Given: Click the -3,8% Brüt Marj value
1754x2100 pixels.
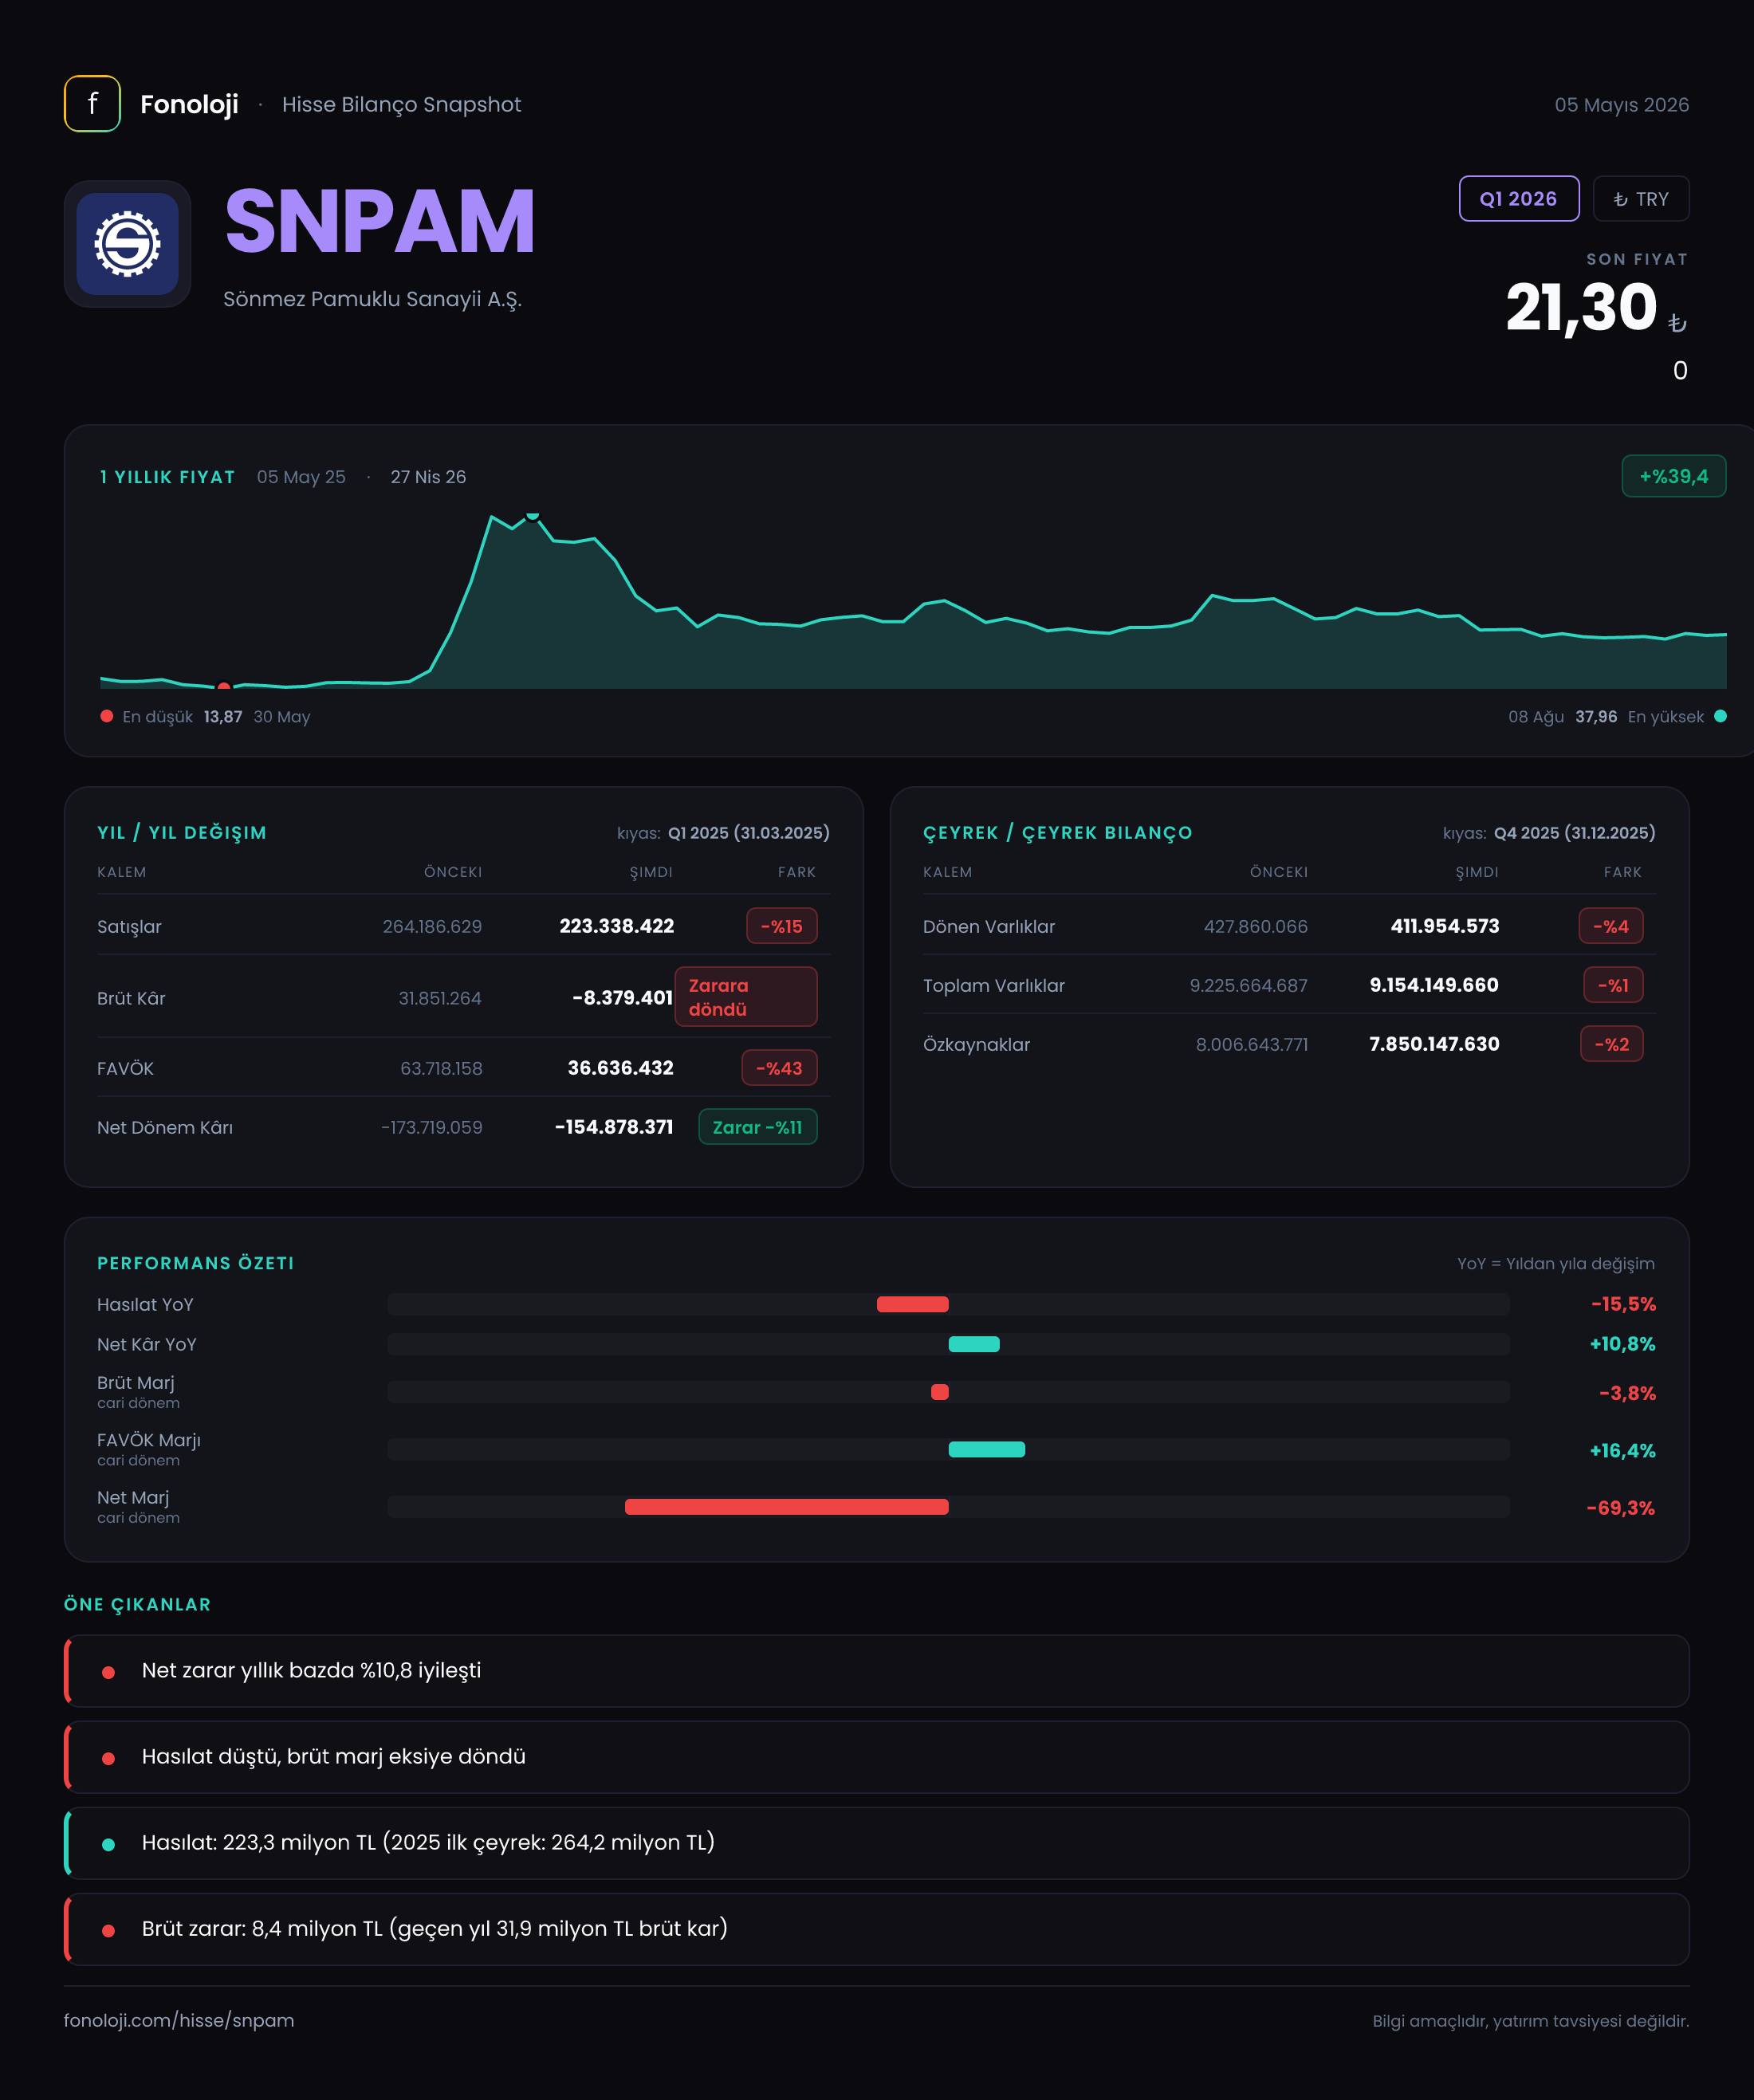Looking at the screenshot, I should 1627,1393.
